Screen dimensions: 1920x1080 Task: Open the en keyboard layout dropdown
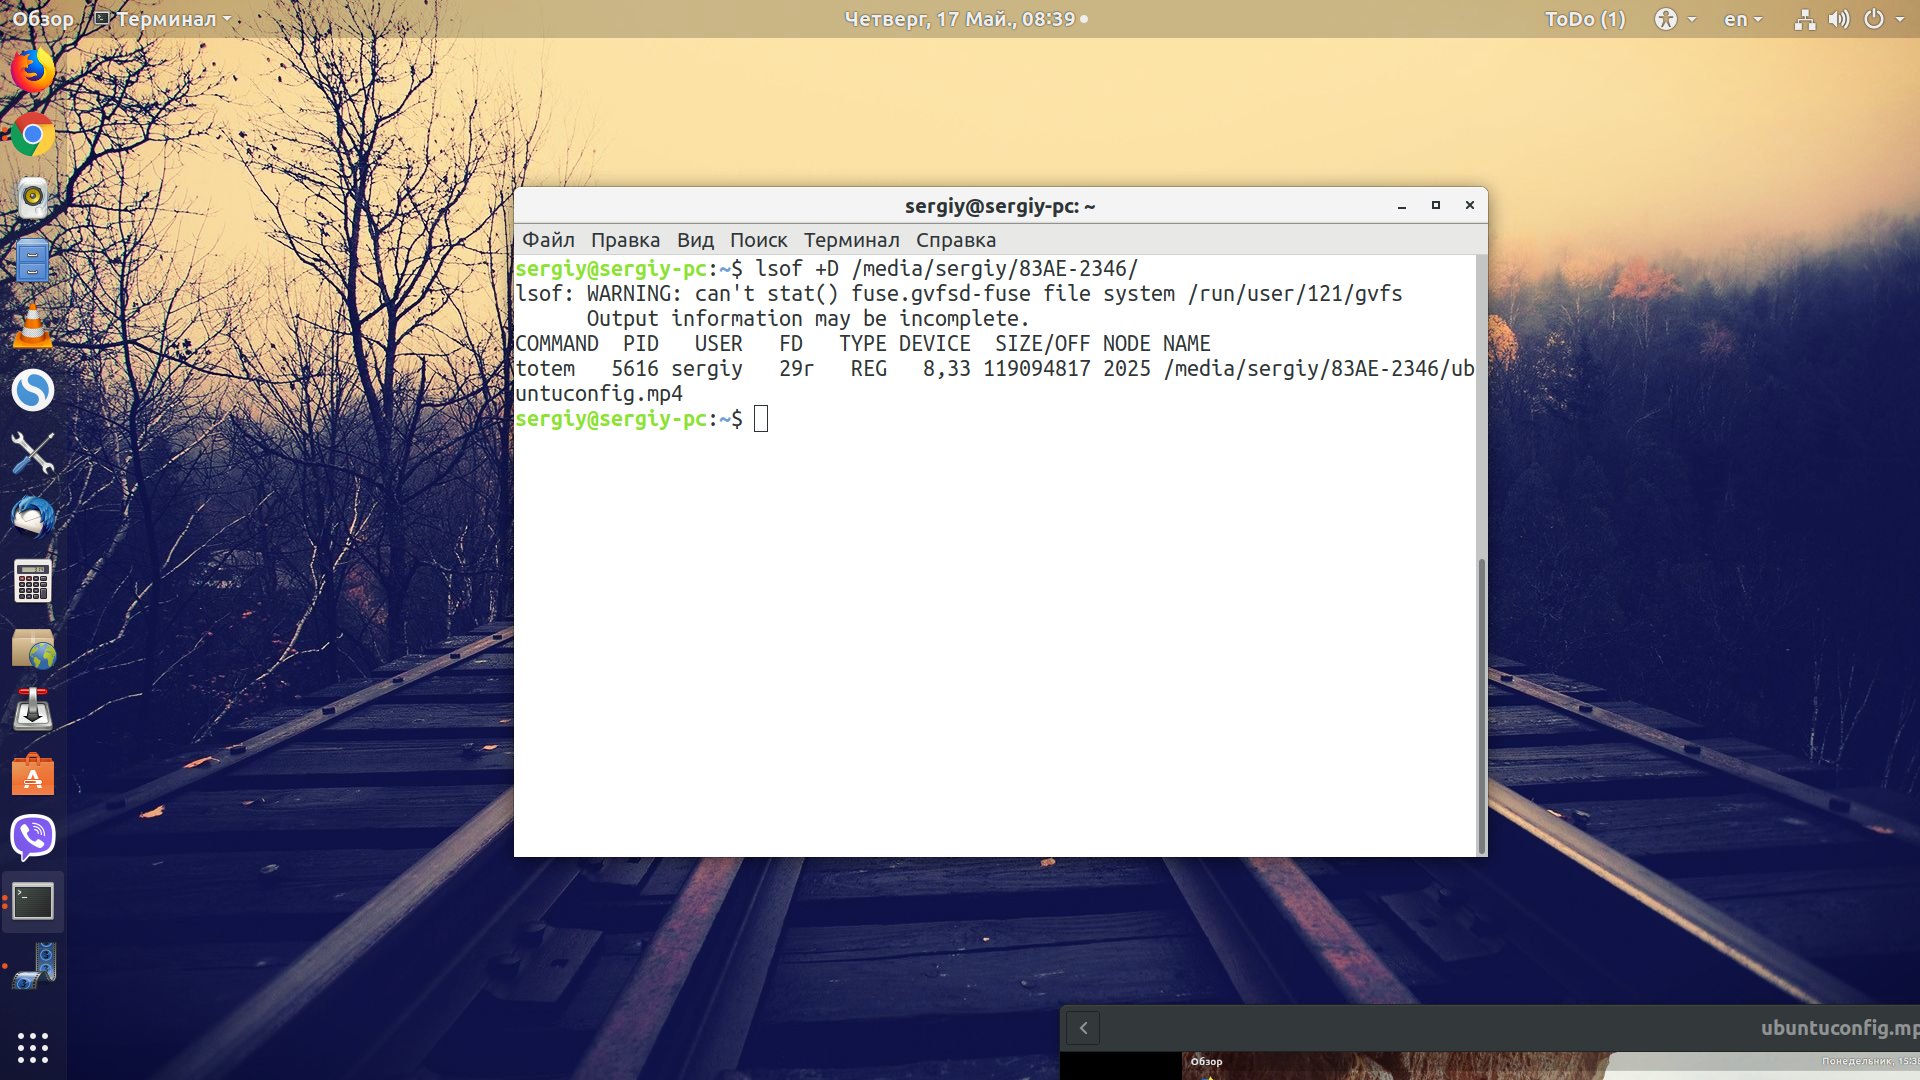(x=1743, y=19)
